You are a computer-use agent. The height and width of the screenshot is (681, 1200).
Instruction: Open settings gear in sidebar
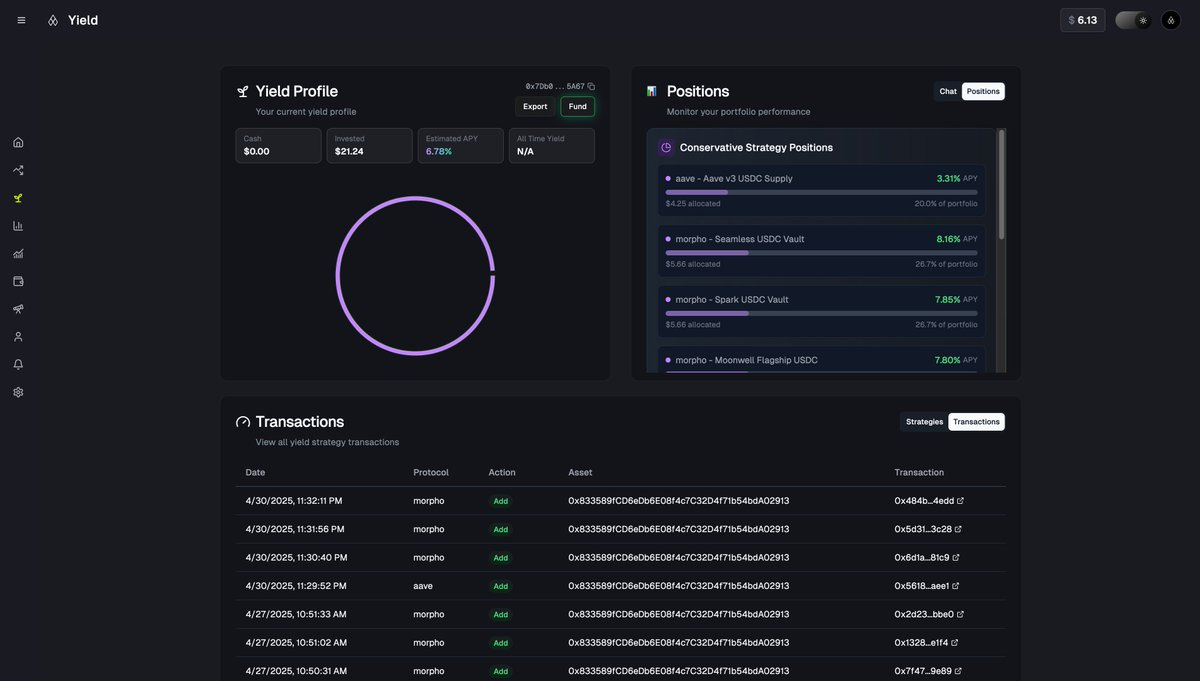(x=18, y=392)
